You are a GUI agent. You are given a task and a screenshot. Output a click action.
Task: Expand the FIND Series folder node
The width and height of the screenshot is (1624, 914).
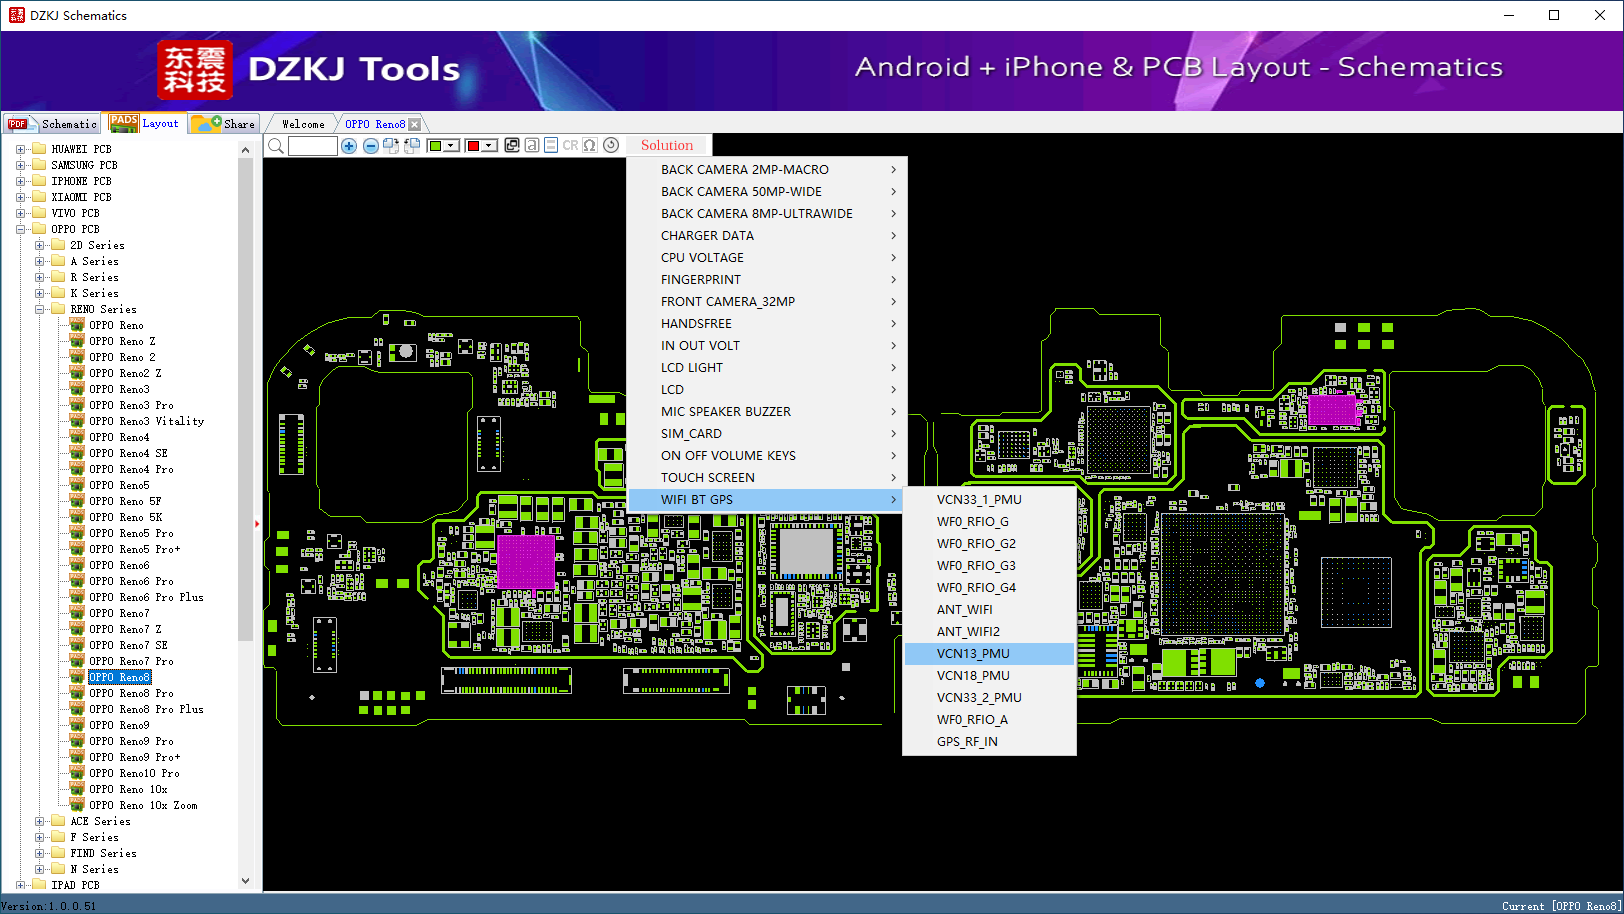tap(39, 853)
